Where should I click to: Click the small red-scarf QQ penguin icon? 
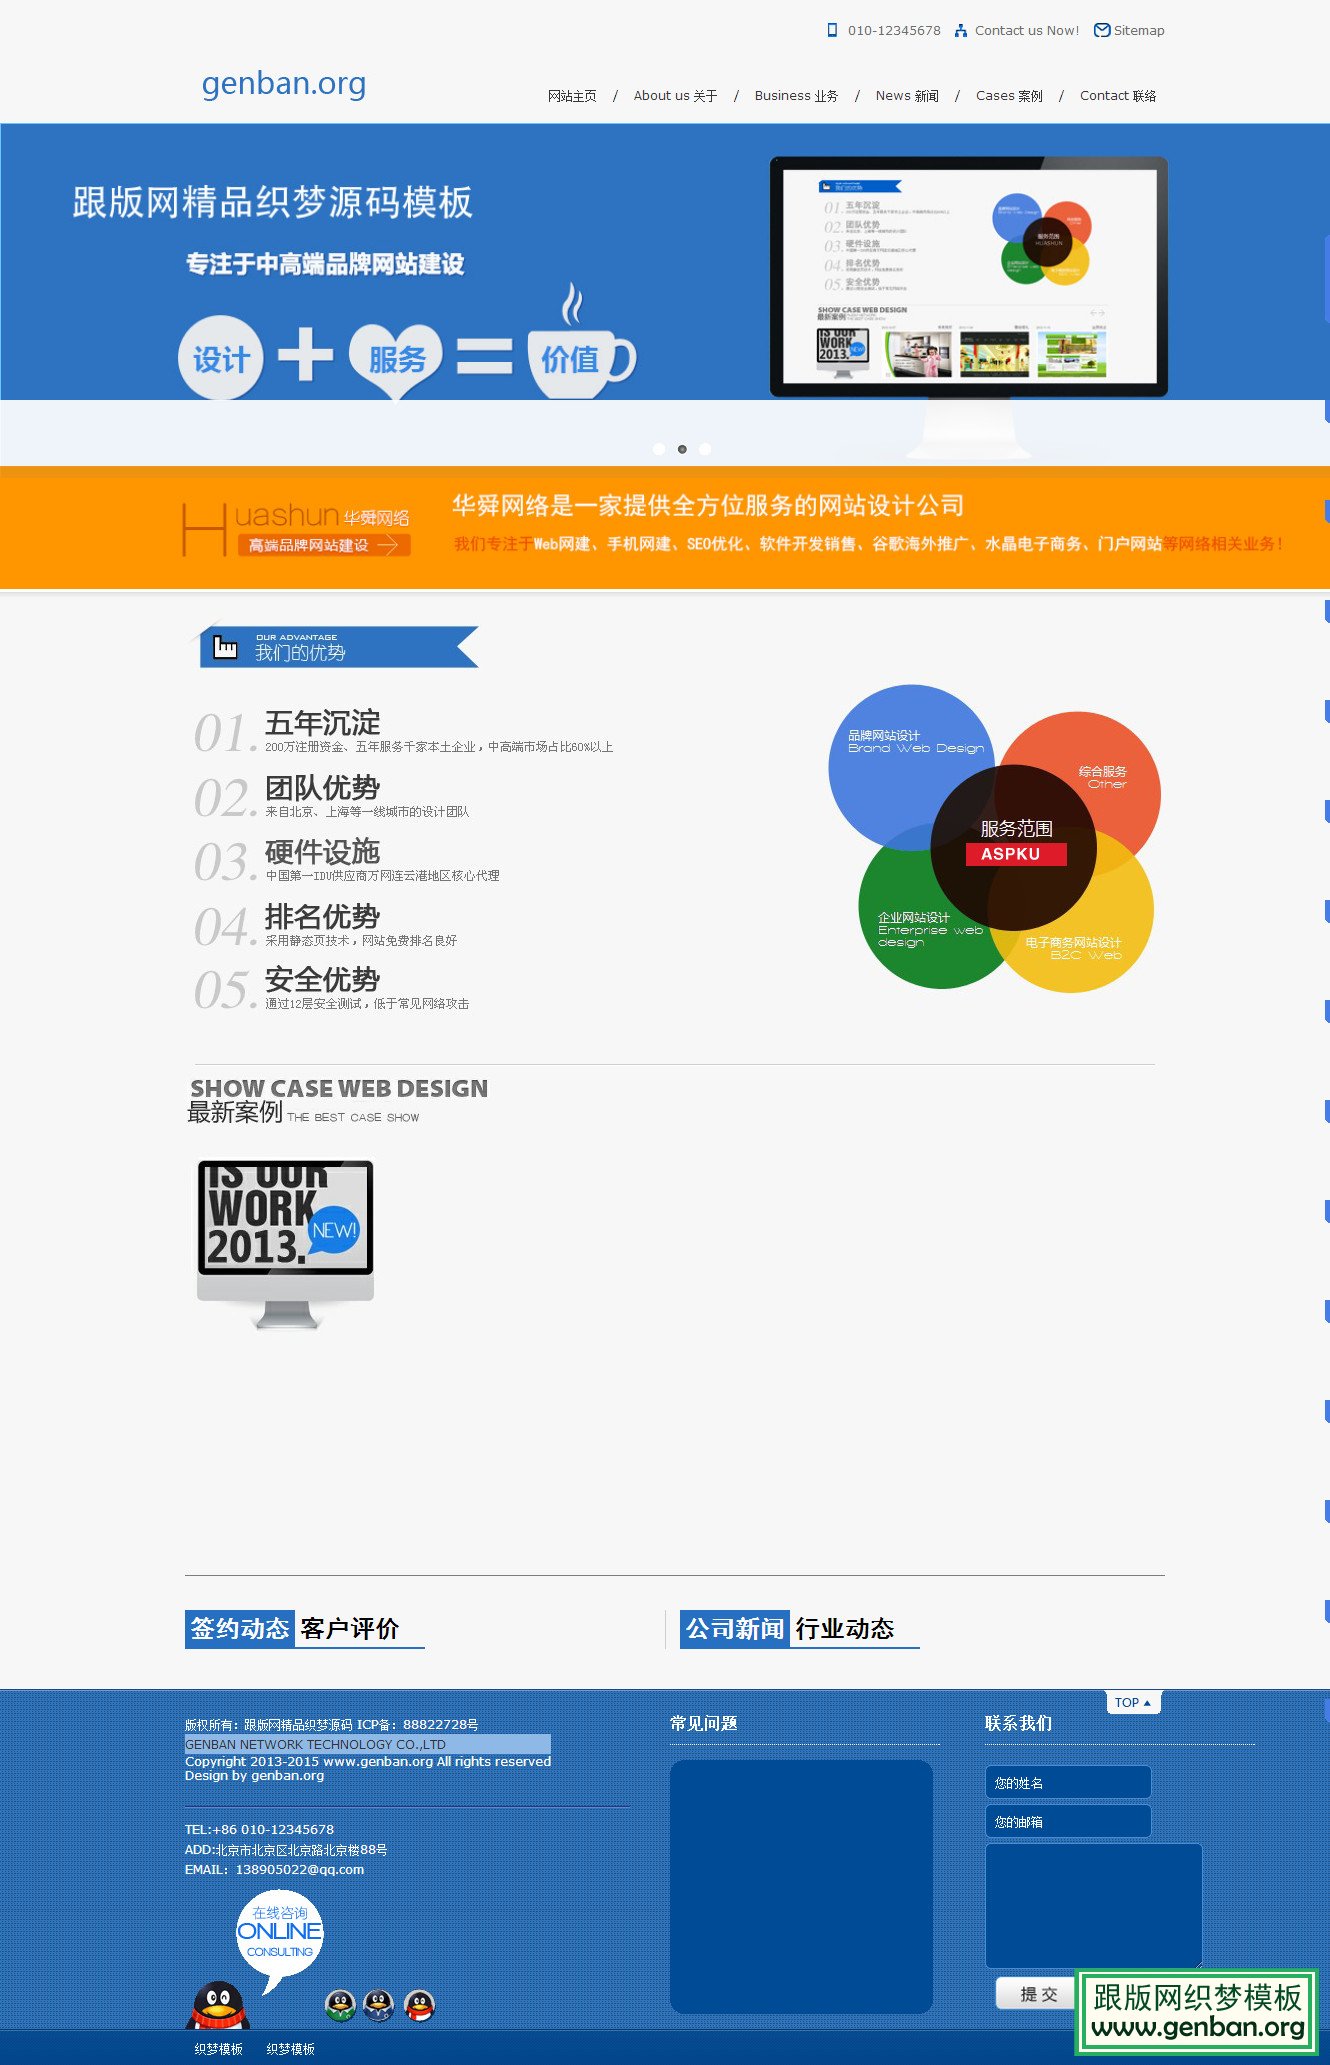(420, 2005)
